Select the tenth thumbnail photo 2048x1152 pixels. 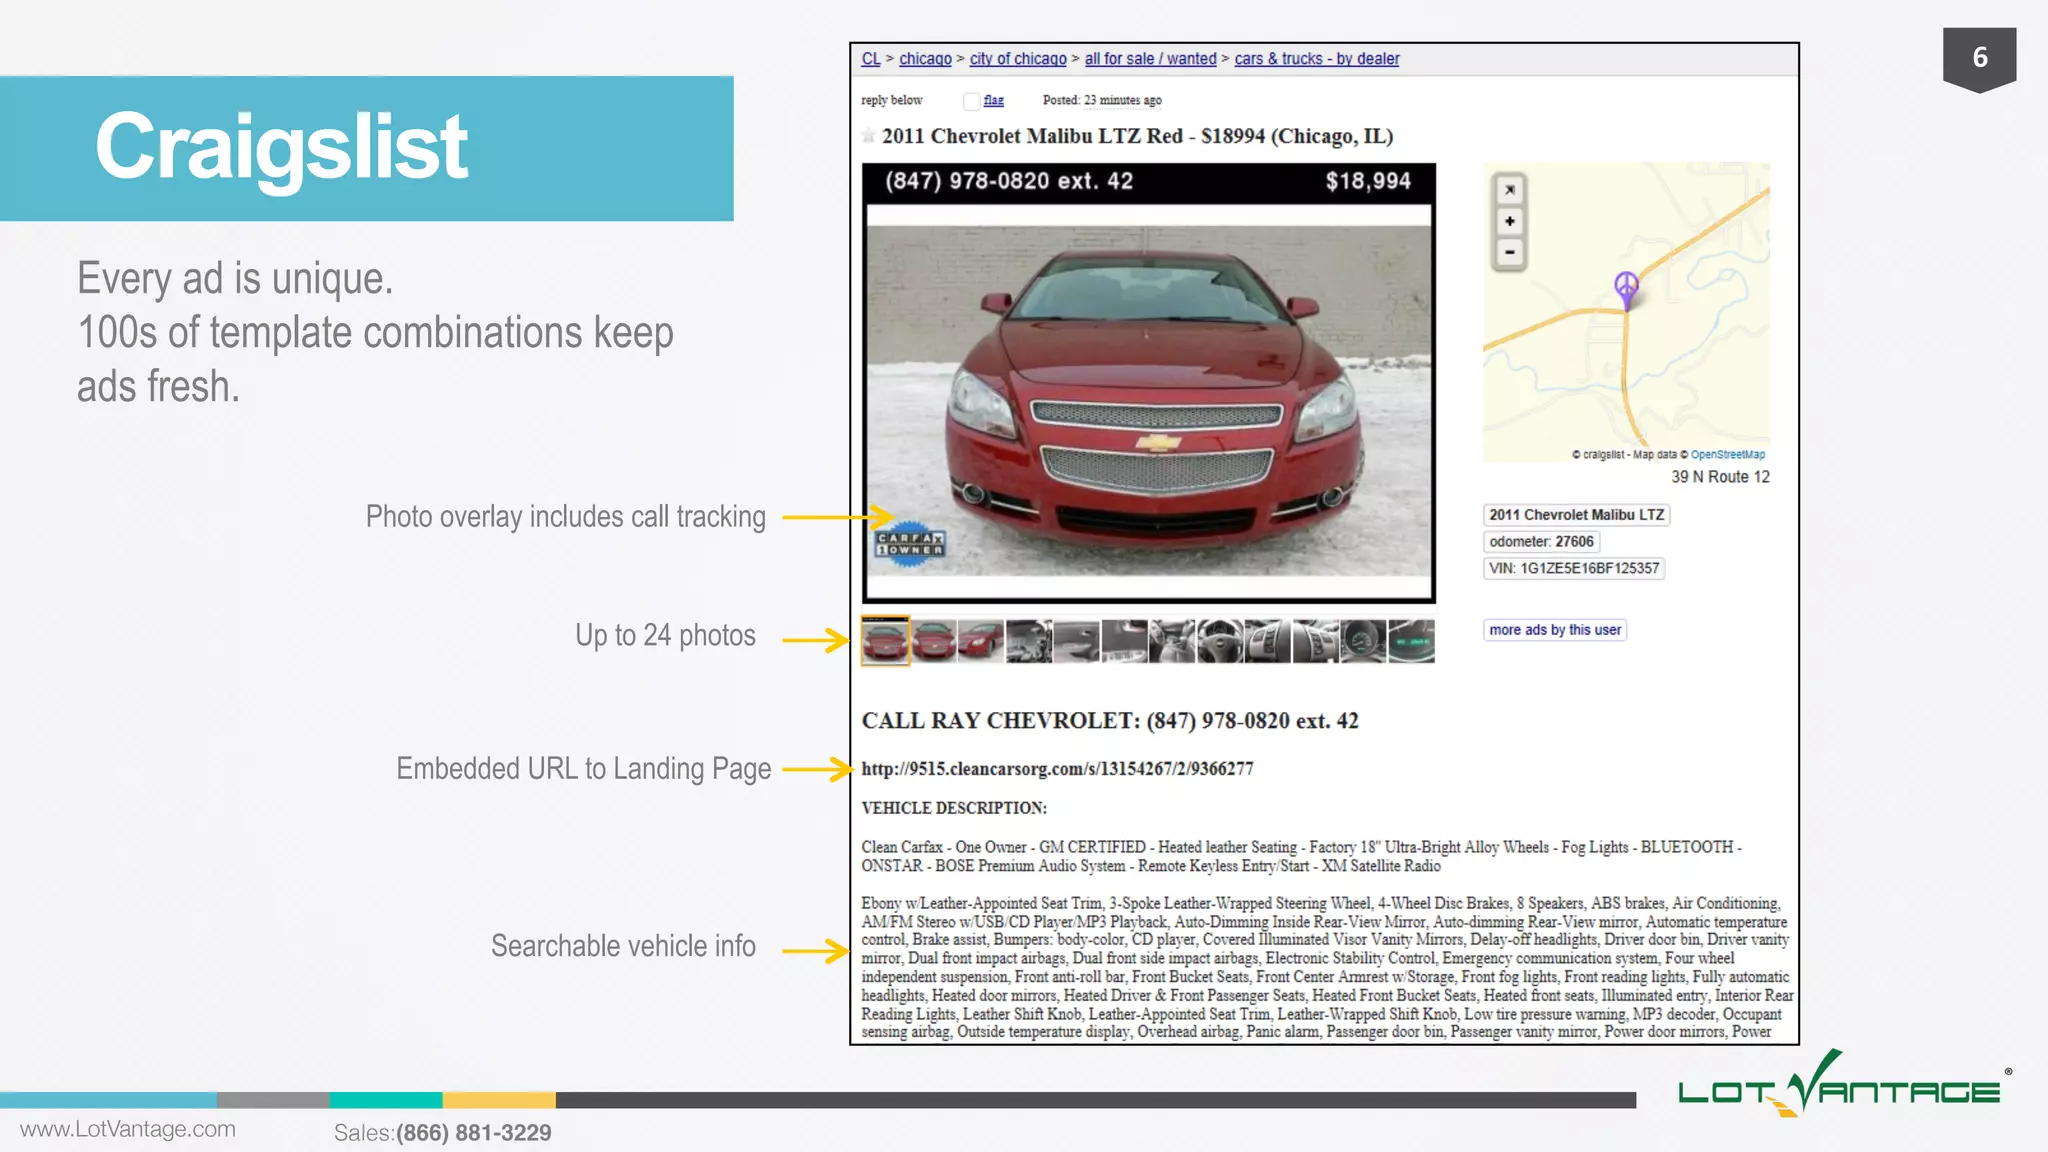pos(1315,641)
